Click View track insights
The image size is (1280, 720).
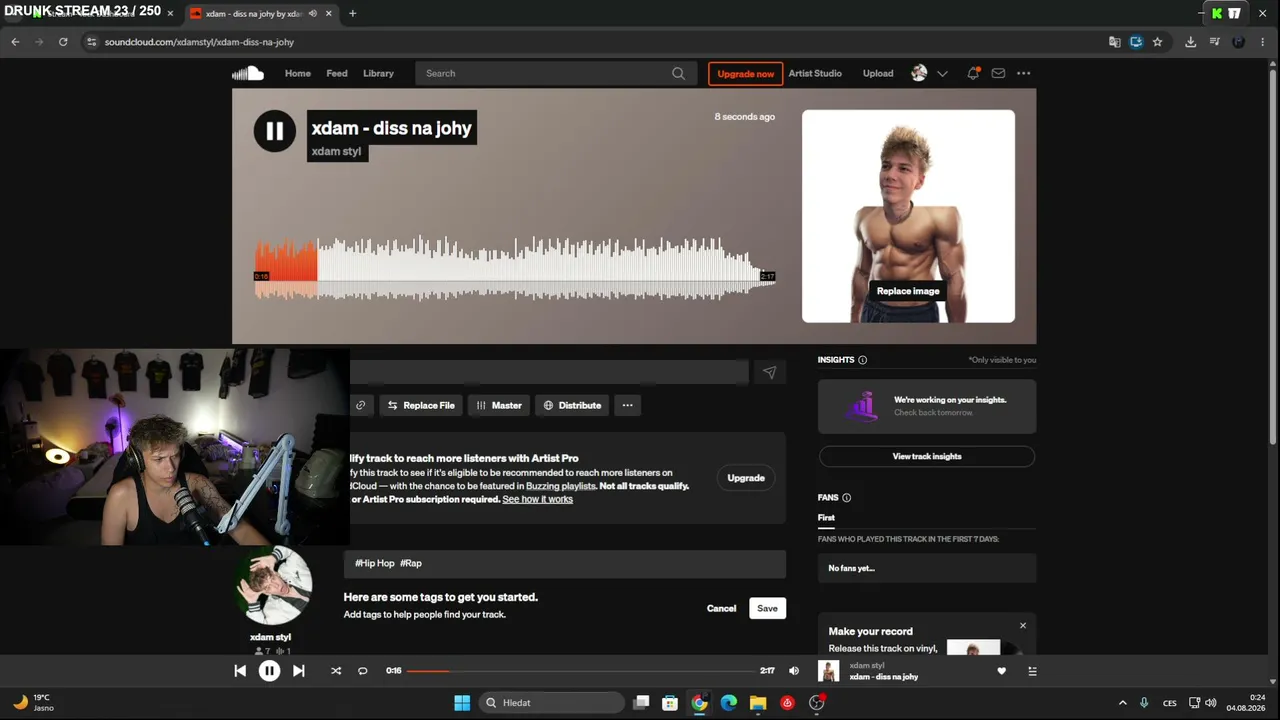pos(927,456)
